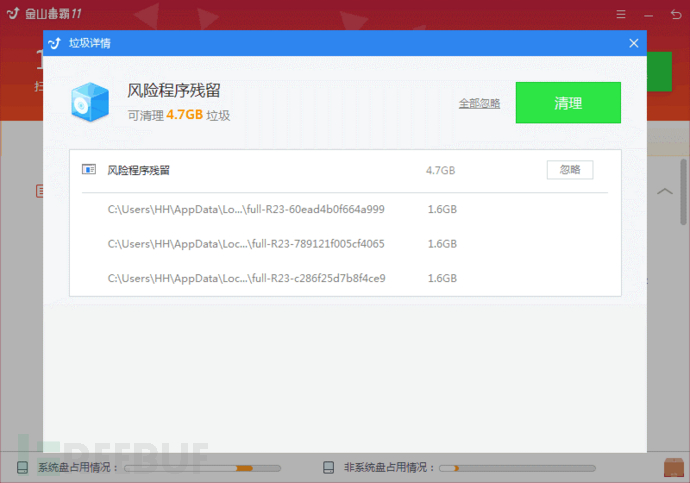Click 1.6GB size of c286f25d7b8f4ce9 row
Viewport: 690px width, 483px height.
(x=442, y=278)
